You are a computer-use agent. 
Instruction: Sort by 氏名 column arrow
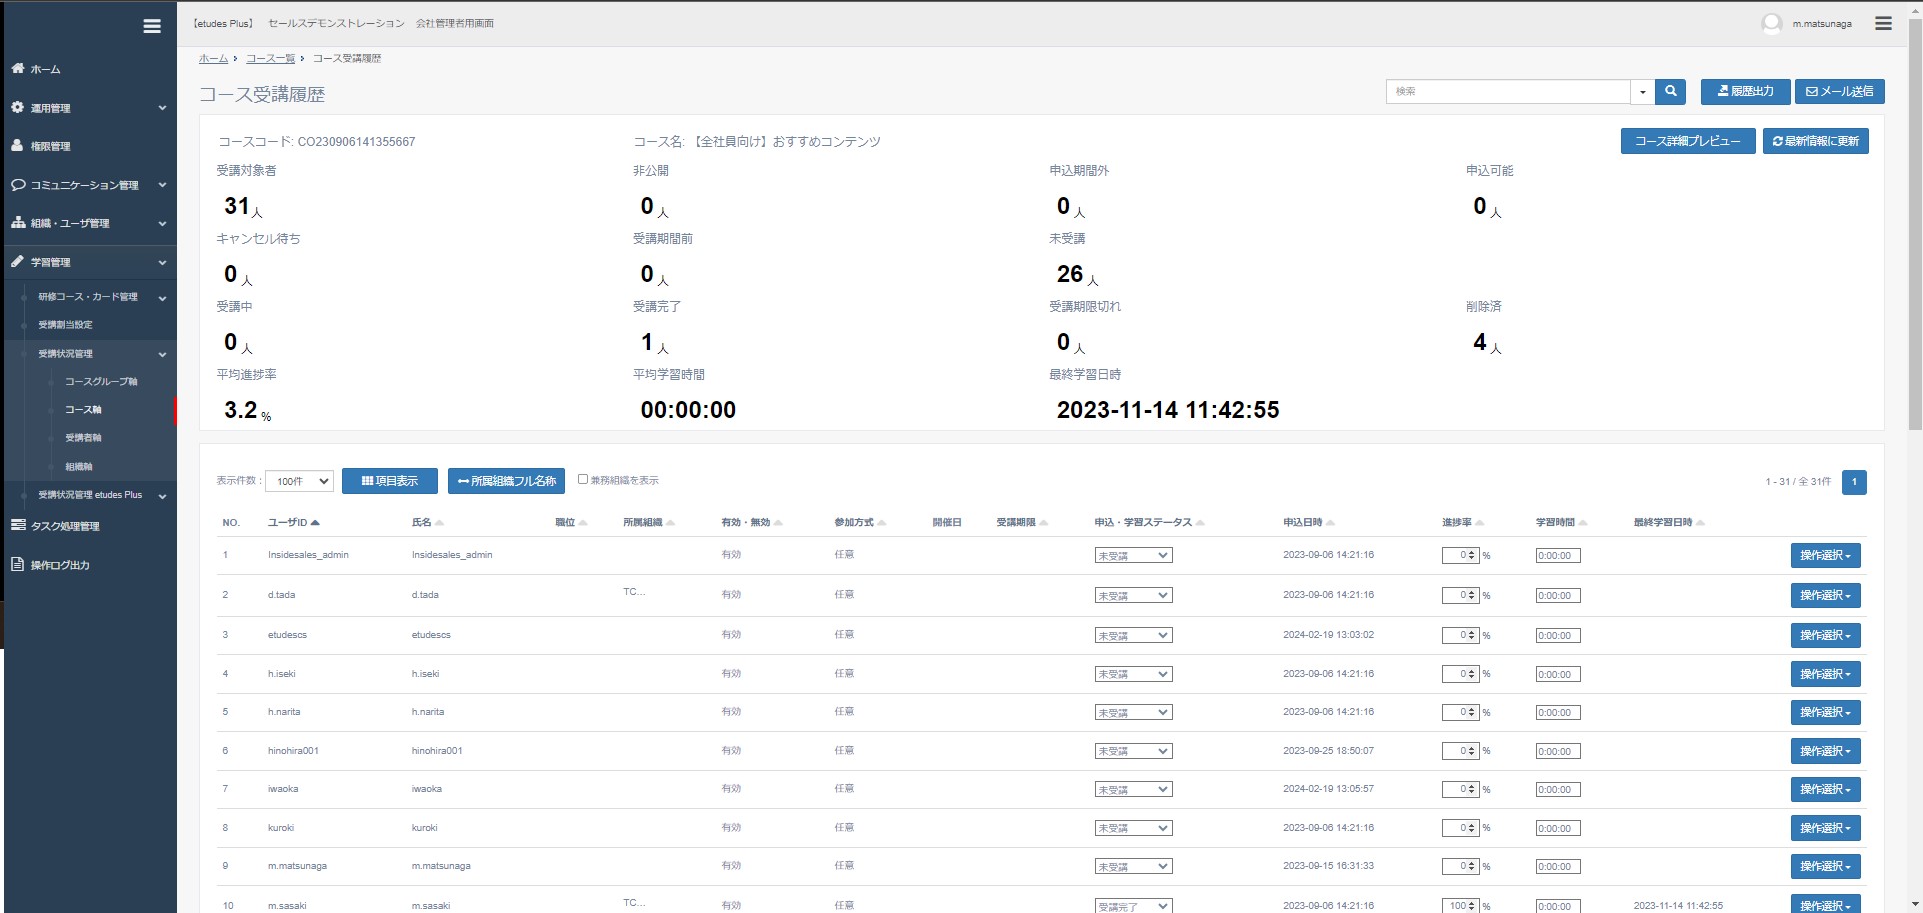coord(439,522)
